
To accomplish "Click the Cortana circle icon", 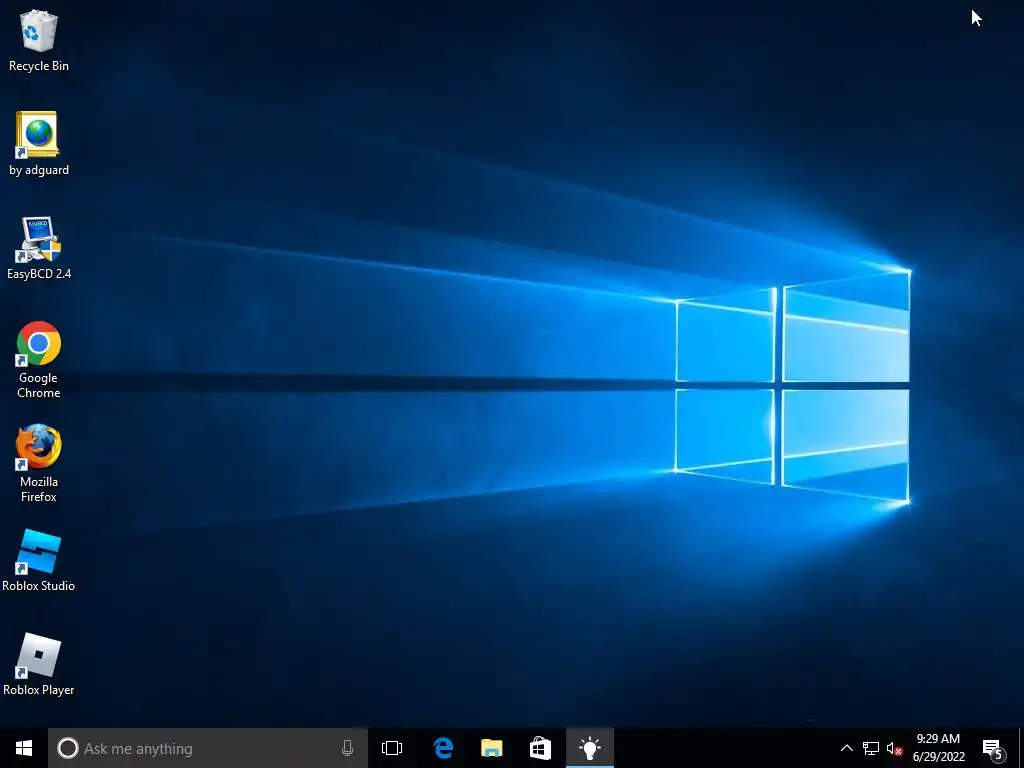I will pyautogui.click(x=67, y=748).
